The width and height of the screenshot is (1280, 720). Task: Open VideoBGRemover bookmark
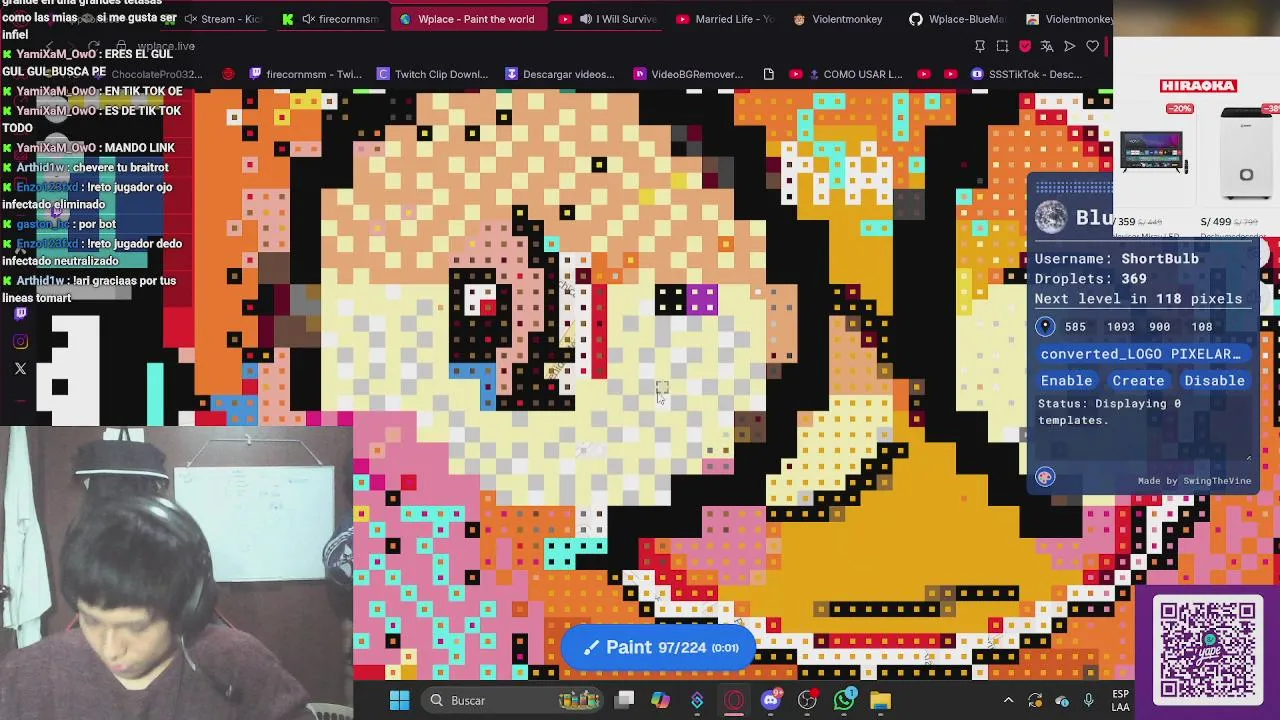688,74
